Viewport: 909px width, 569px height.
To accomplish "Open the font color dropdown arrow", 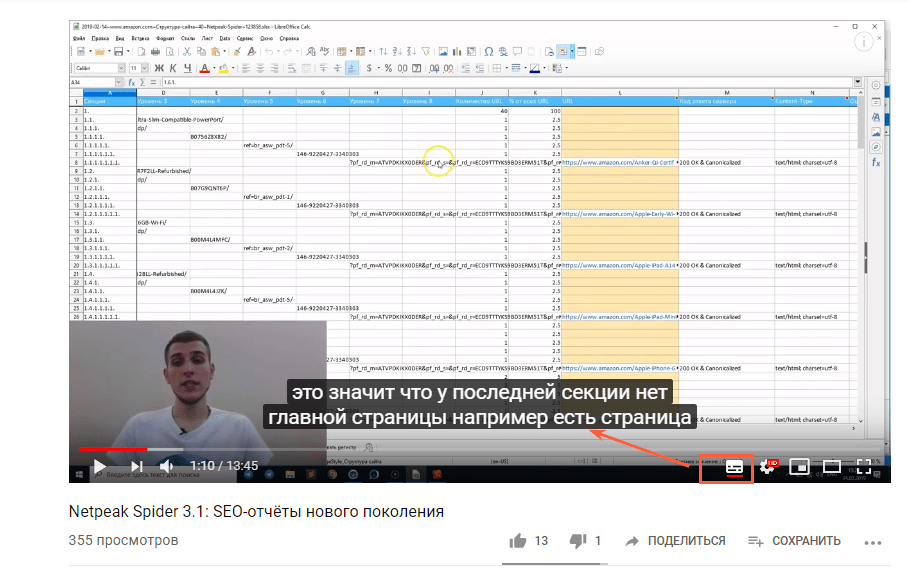I will (214, 68).
